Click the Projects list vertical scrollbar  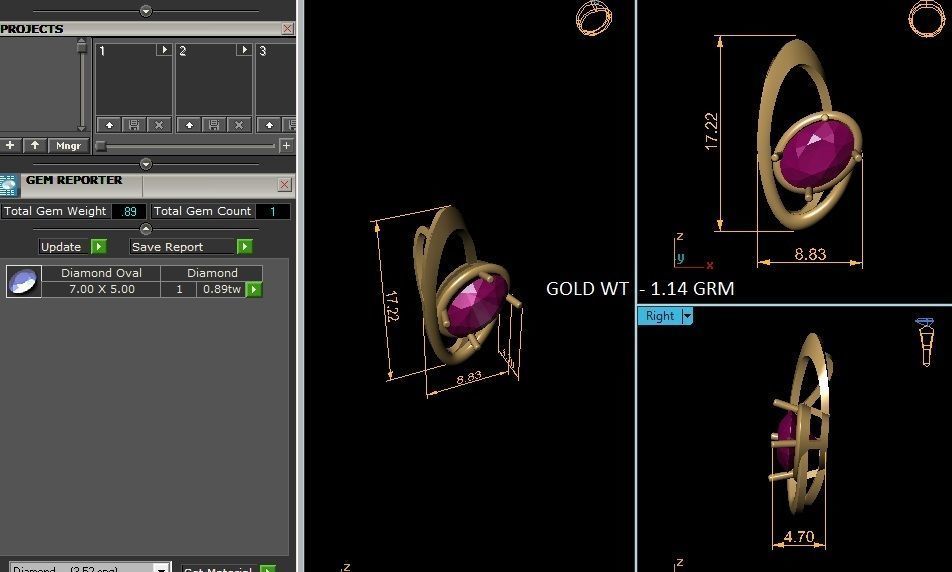[x=81, y=85]
